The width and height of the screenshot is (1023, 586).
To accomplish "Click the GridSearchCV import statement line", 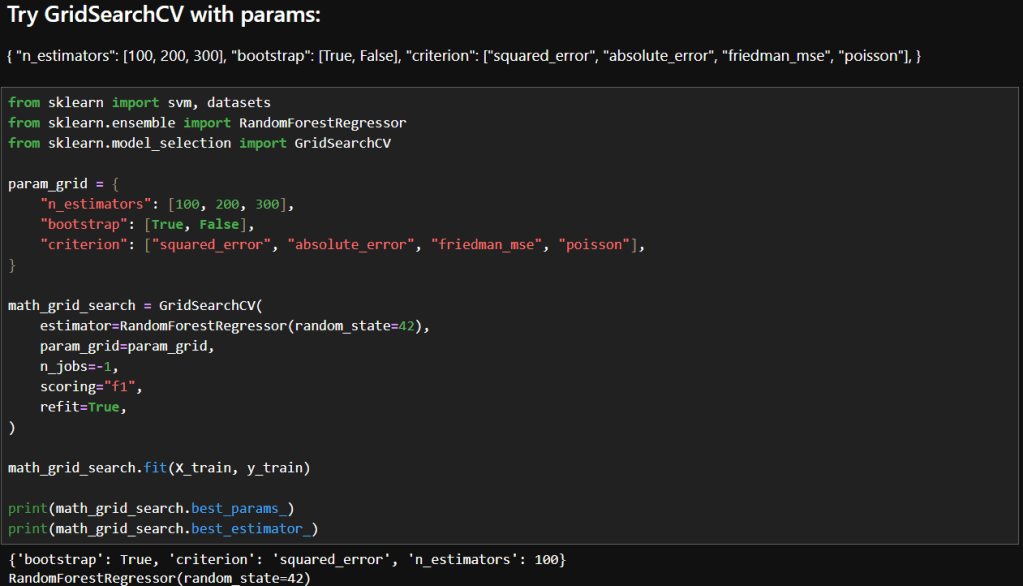I will point(199,143).
